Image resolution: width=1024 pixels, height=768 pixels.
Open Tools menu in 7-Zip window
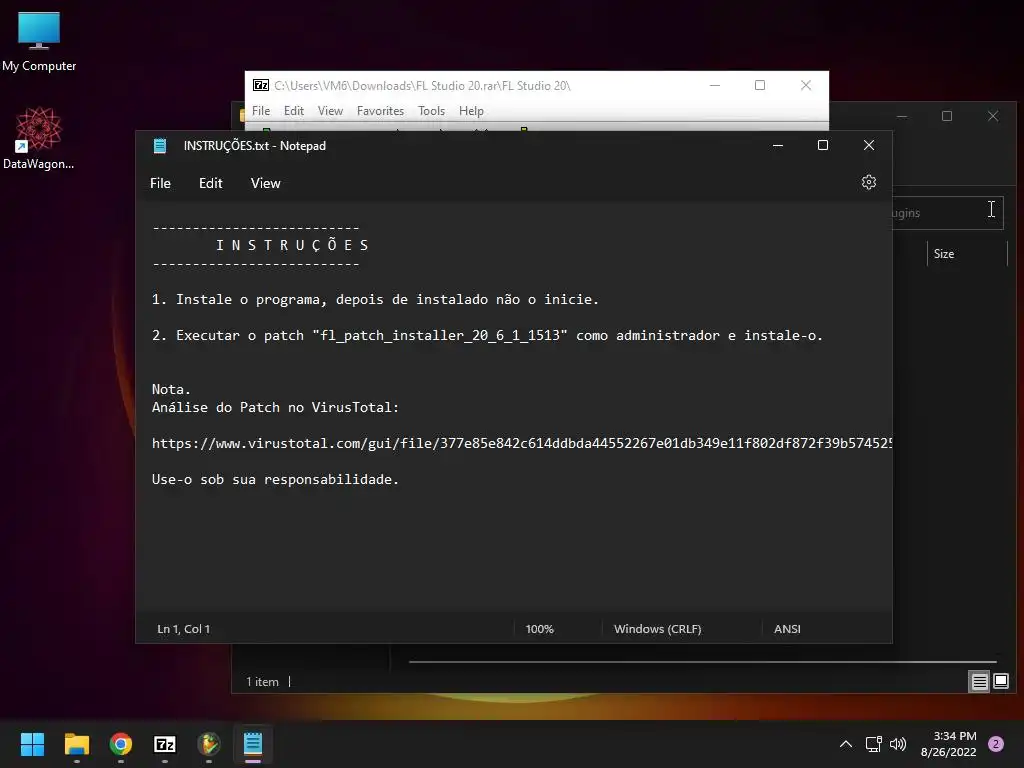pyautogui.click(x=431, y=111)
